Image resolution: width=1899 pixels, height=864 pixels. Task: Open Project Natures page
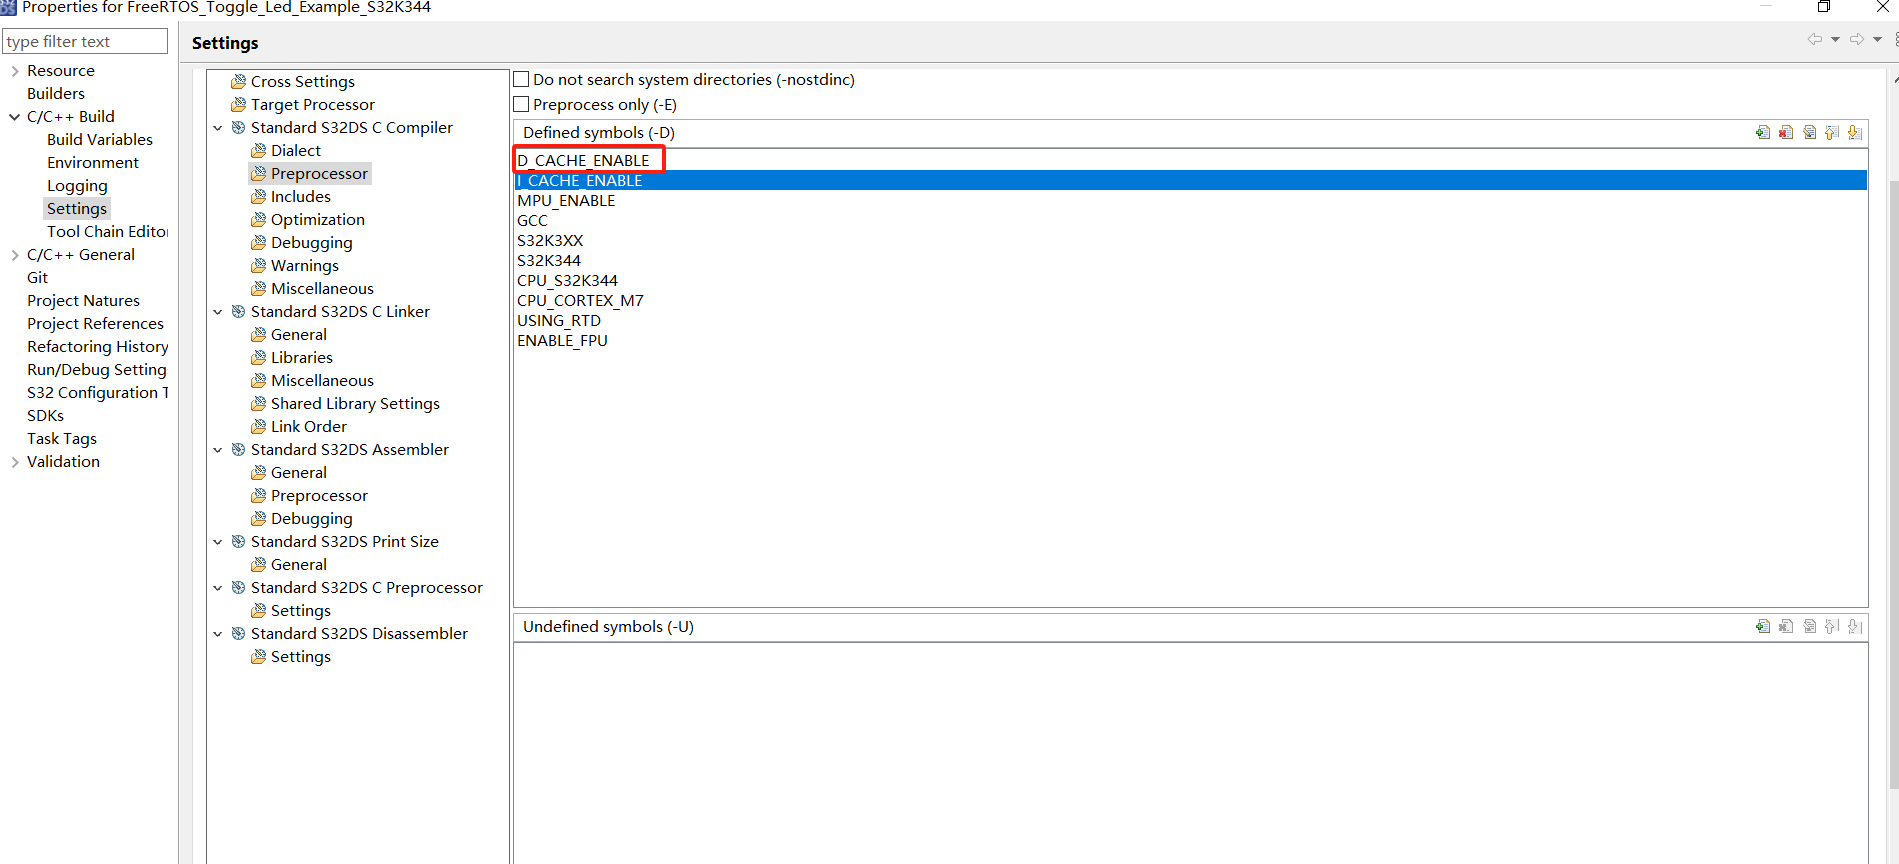point(83,300)
